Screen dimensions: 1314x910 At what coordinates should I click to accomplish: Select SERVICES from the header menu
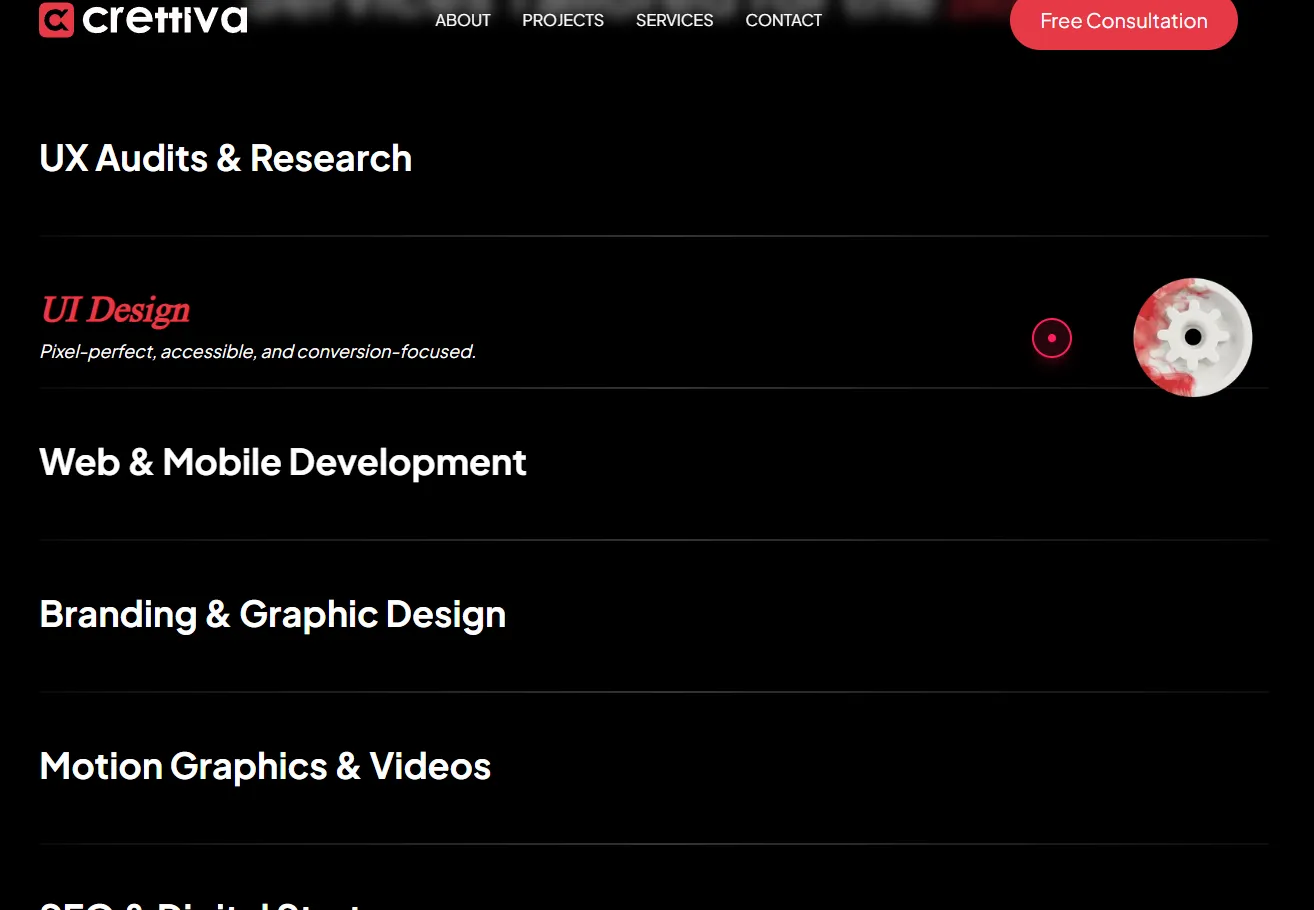(x=674, y=20)
